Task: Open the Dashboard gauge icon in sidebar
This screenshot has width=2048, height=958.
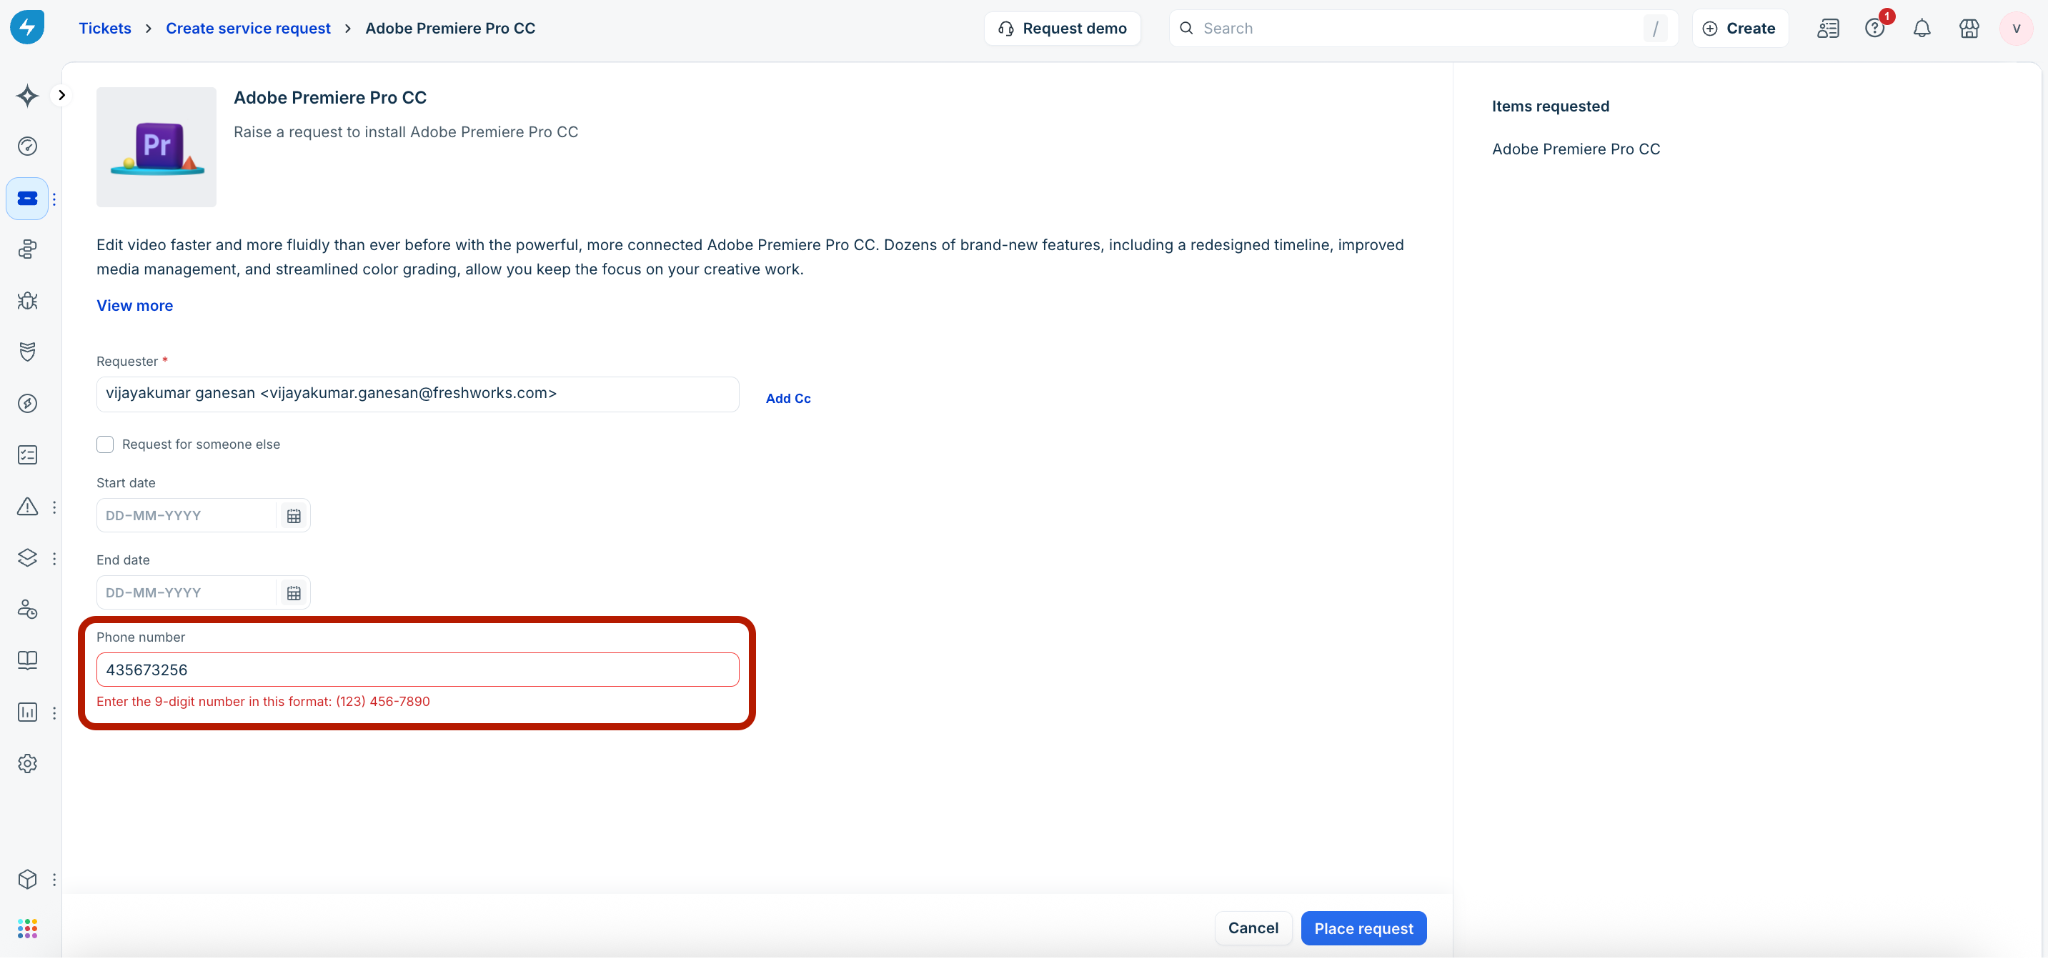Action: point(28,146)
